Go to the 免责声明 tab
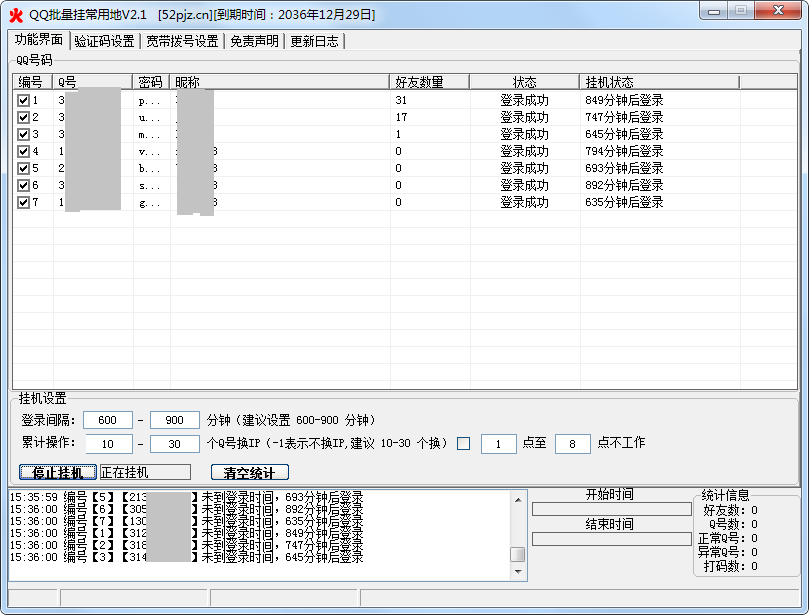 (255, 41)
